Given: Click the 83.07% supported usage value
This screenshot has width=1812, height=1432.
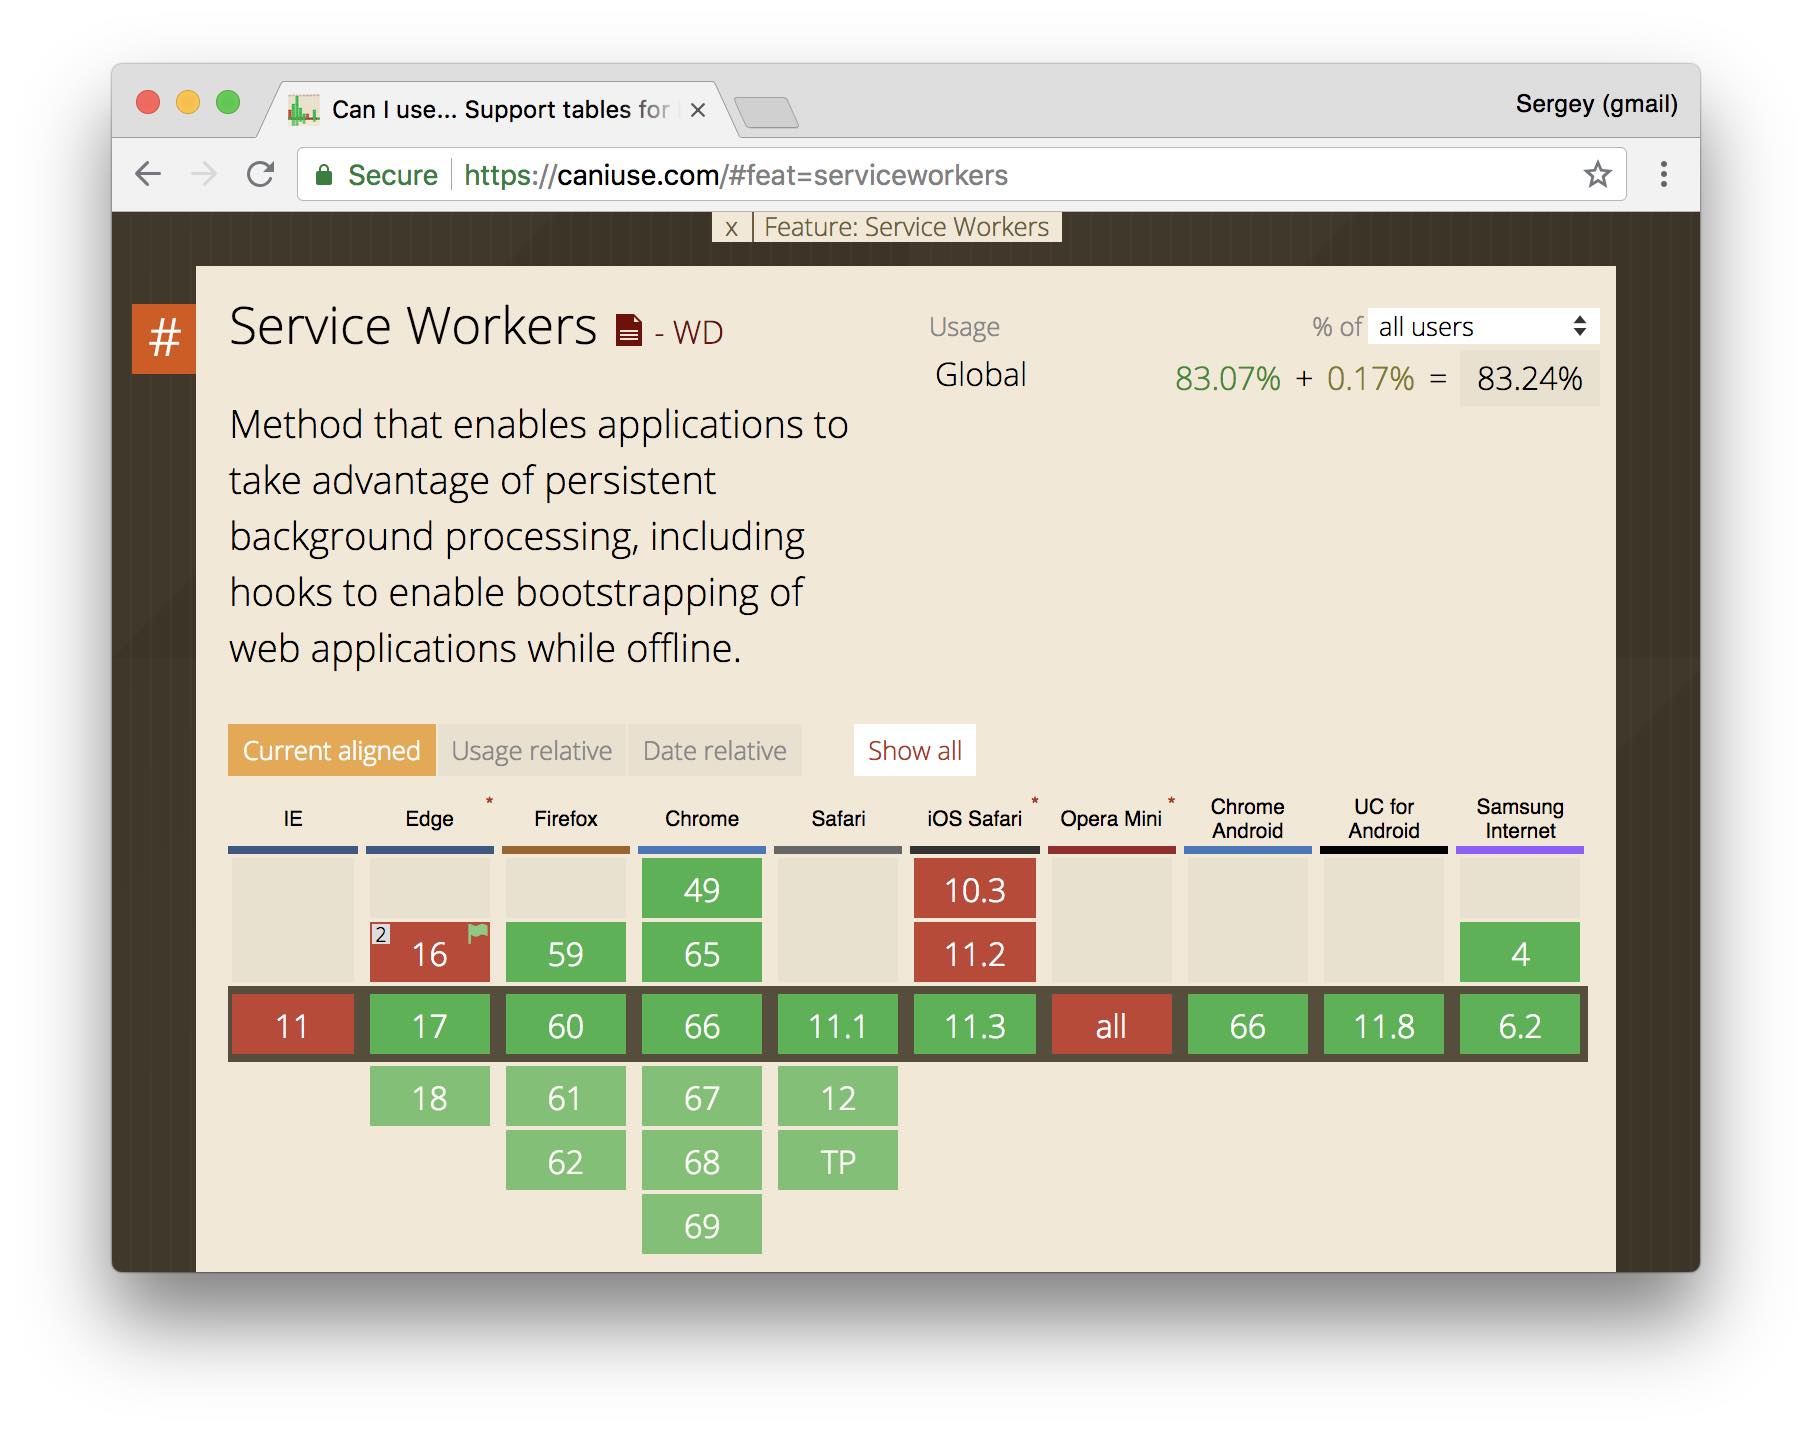Looking at the screenshot, I should tap(1227, 379).
